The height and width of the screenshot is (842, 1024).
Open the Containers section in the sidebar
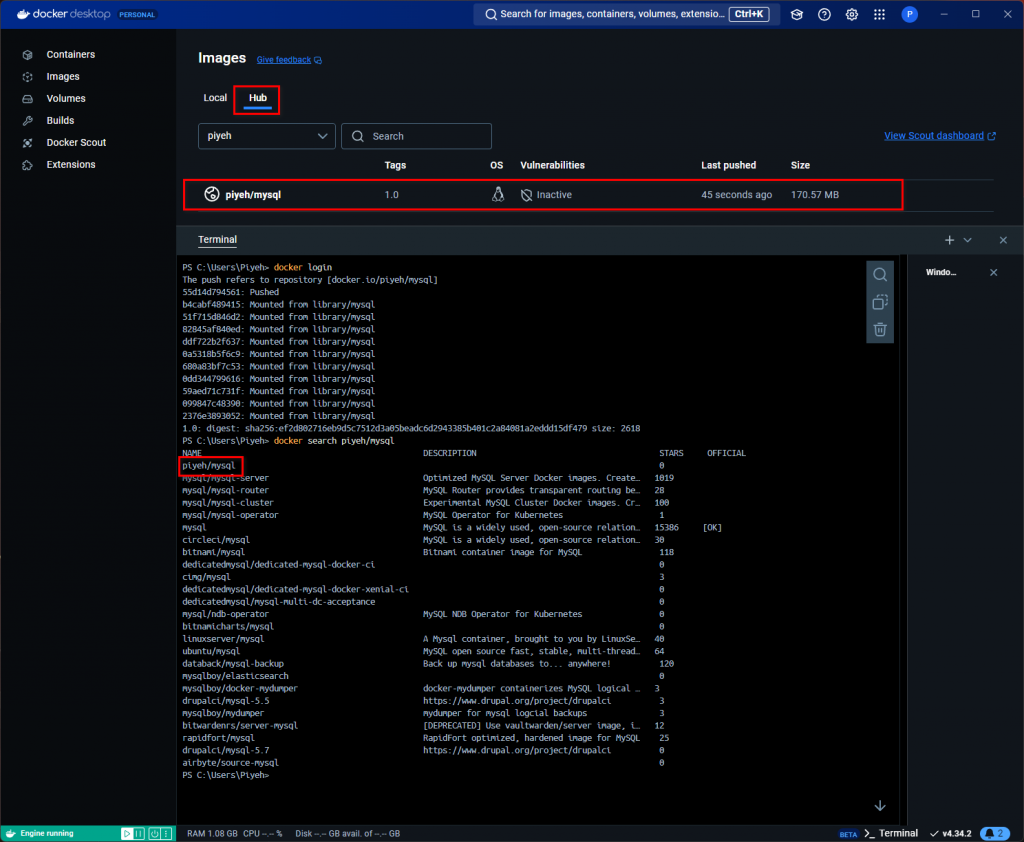coord(71,54)
